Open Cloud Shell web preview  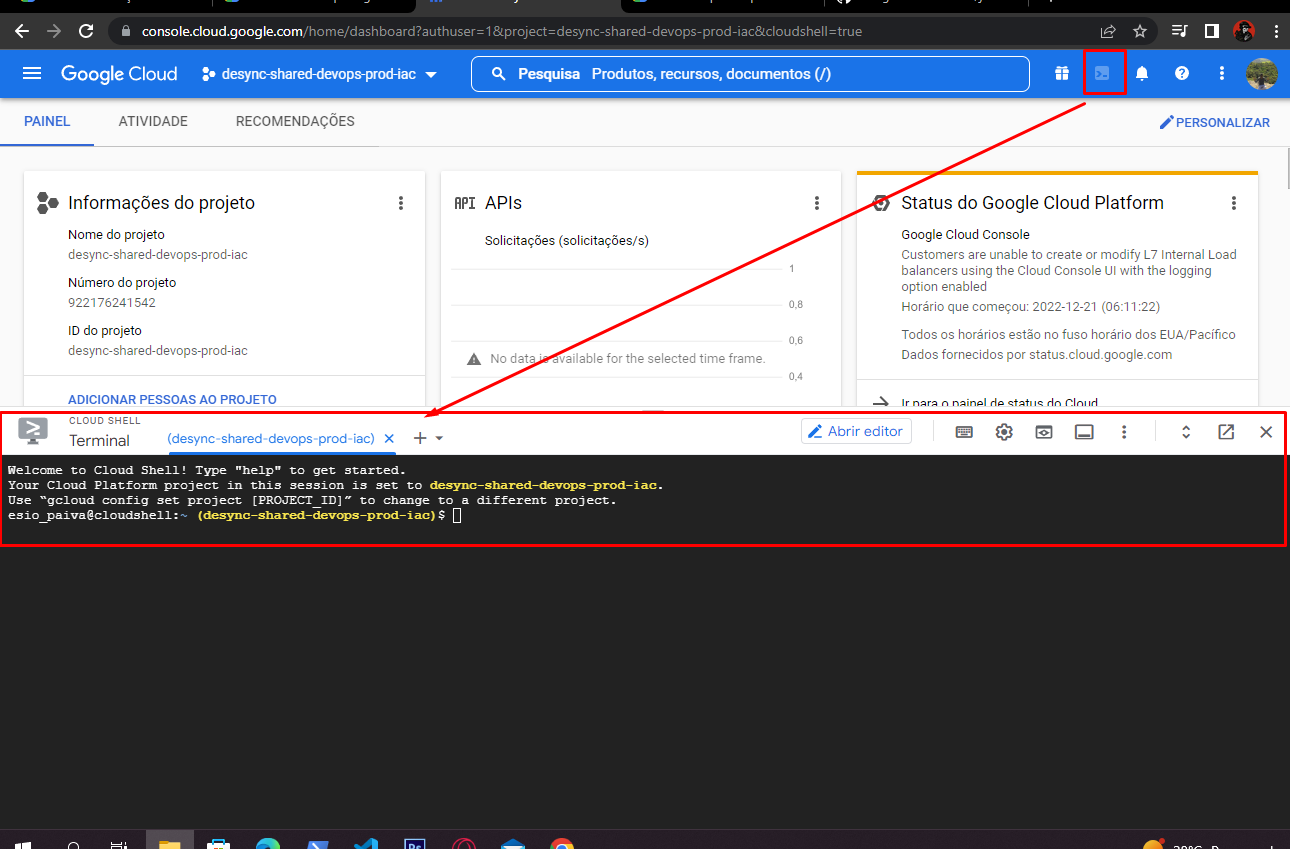click(1043, 432)
